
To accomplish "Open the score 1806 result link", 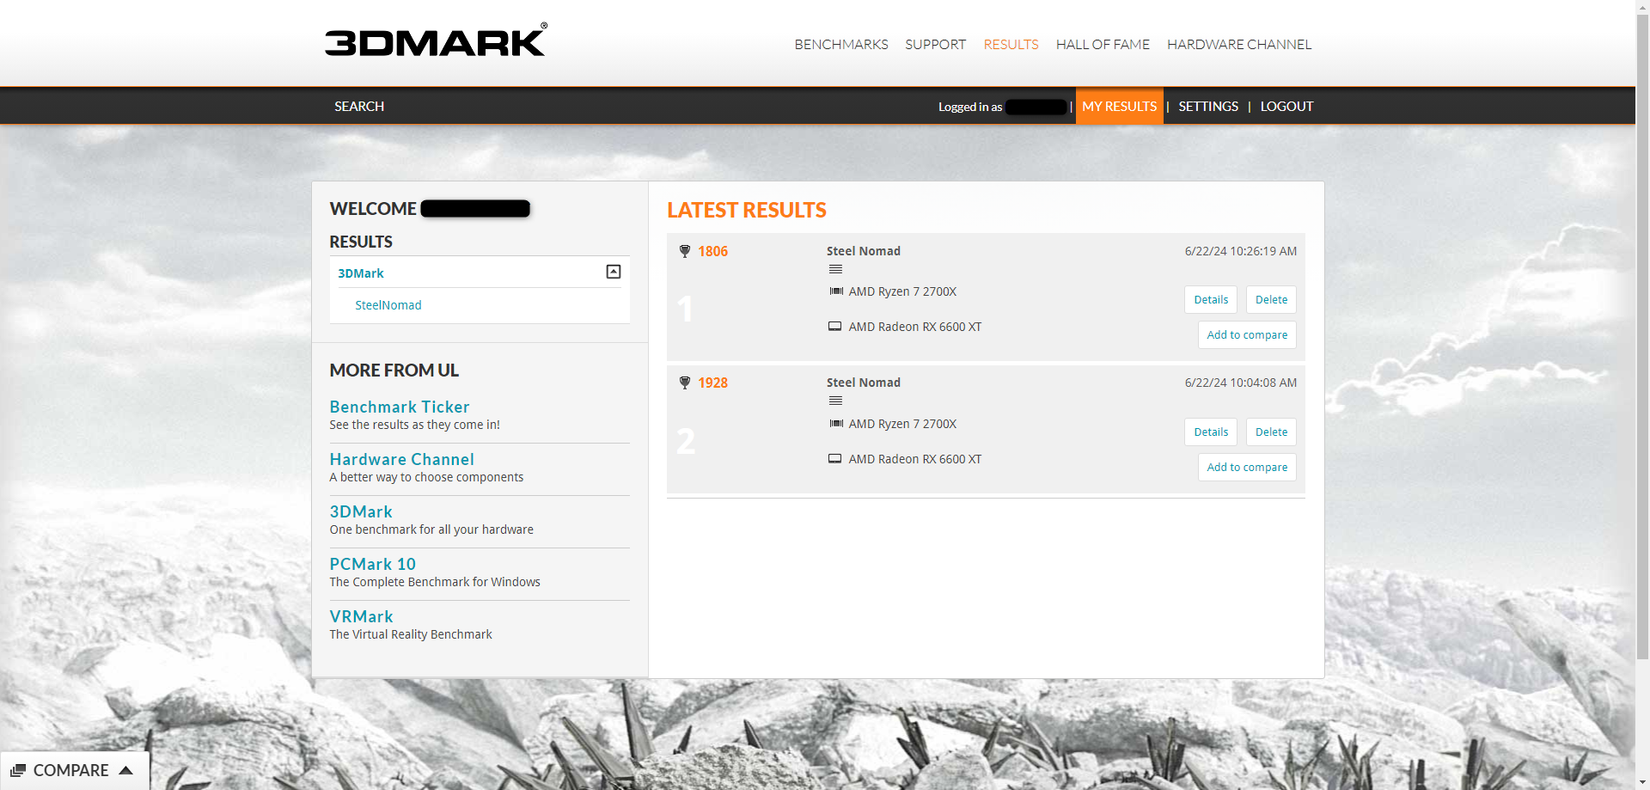I will 713,251.
